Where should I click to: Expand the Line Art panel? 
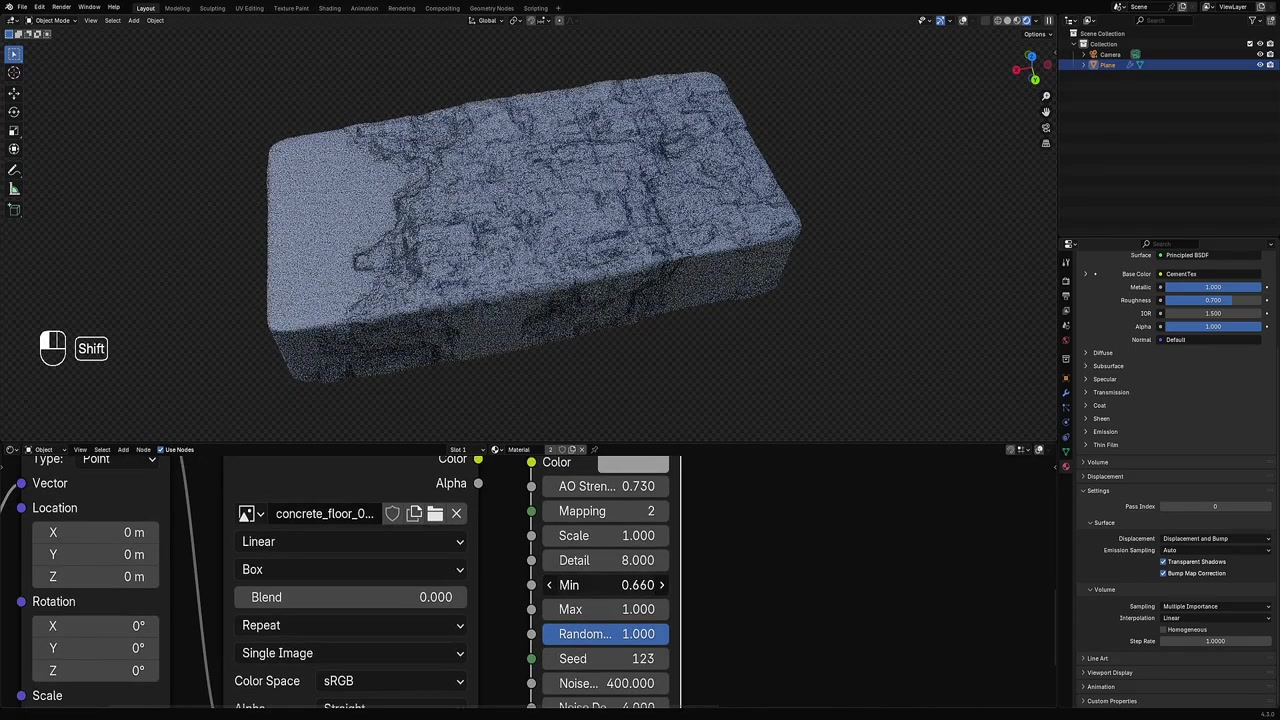tap(1097, 659)
